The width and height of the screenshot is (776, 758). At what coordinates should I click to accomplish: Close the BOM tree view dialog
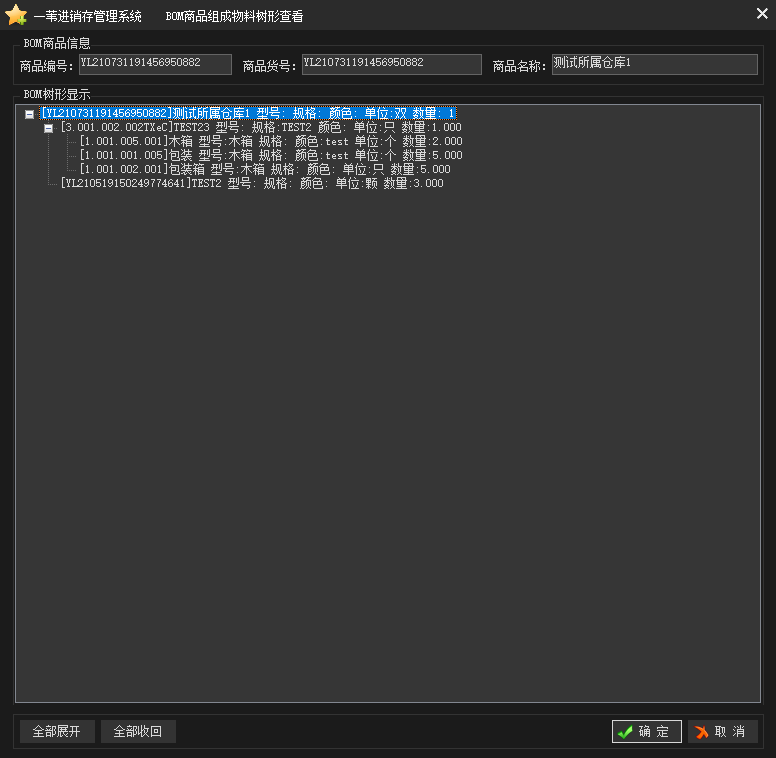coord(762,13)
